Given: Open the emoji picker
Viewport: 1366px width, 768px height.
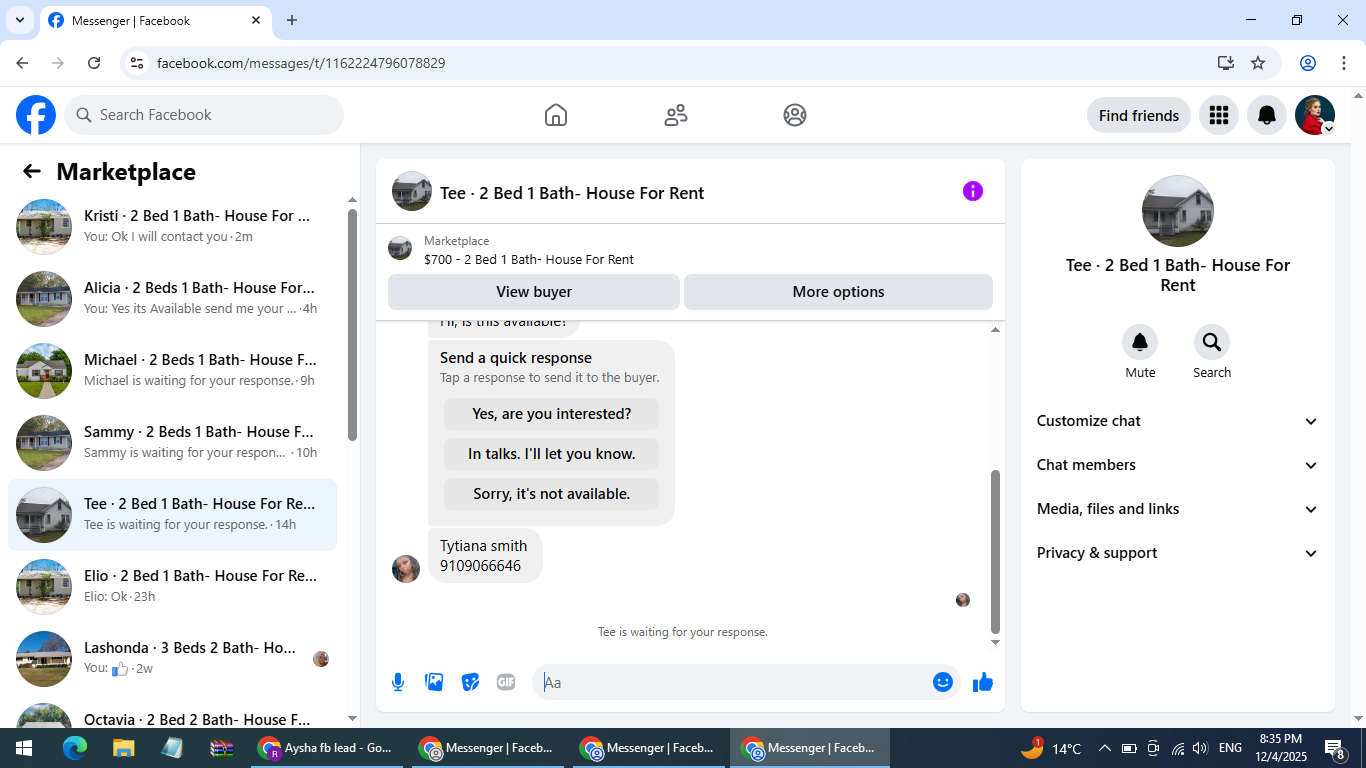Looking at the screenshot, I should (x=942, y=682).
